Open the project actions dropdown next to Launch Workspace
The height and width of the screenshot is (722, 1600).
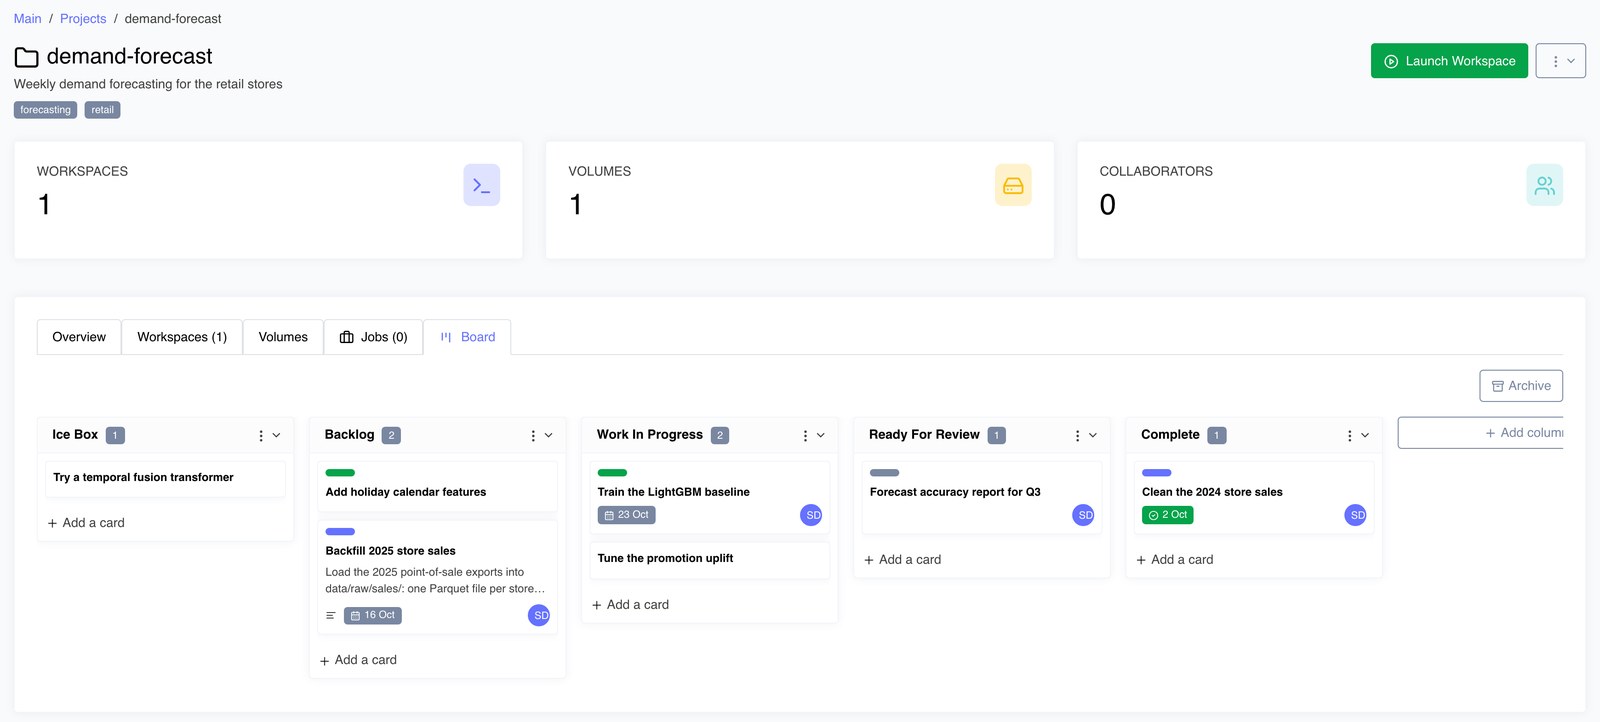click(x=1561, y=61)
